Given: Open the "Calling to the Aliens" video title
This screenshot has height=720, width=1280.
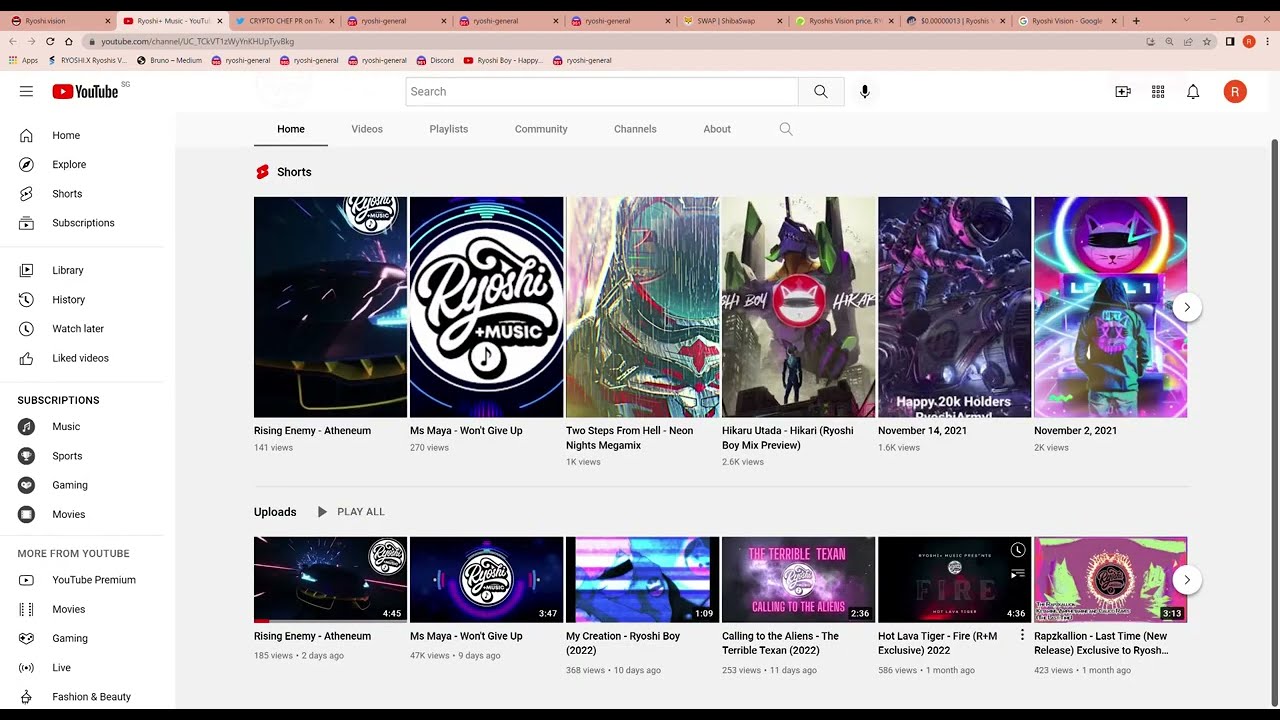Looking at the screenshot, I should [781, 643].
